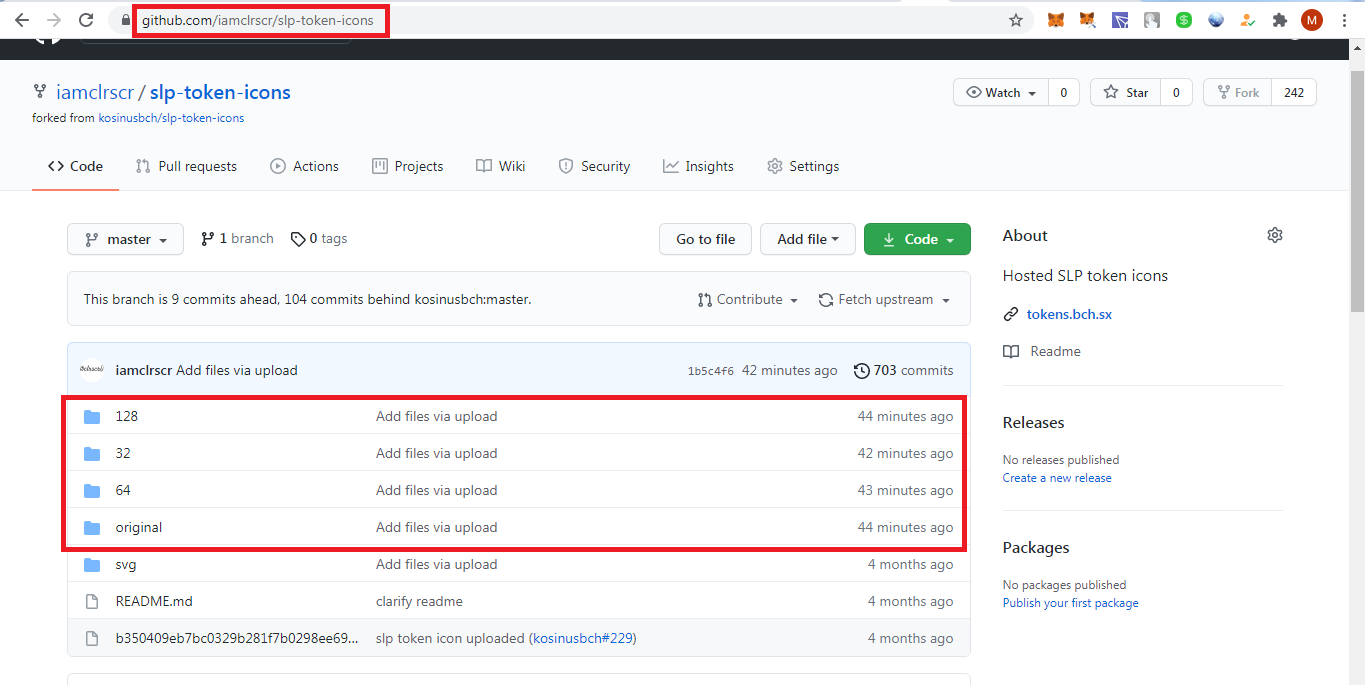Open the Actions tab

click(304, 166)
